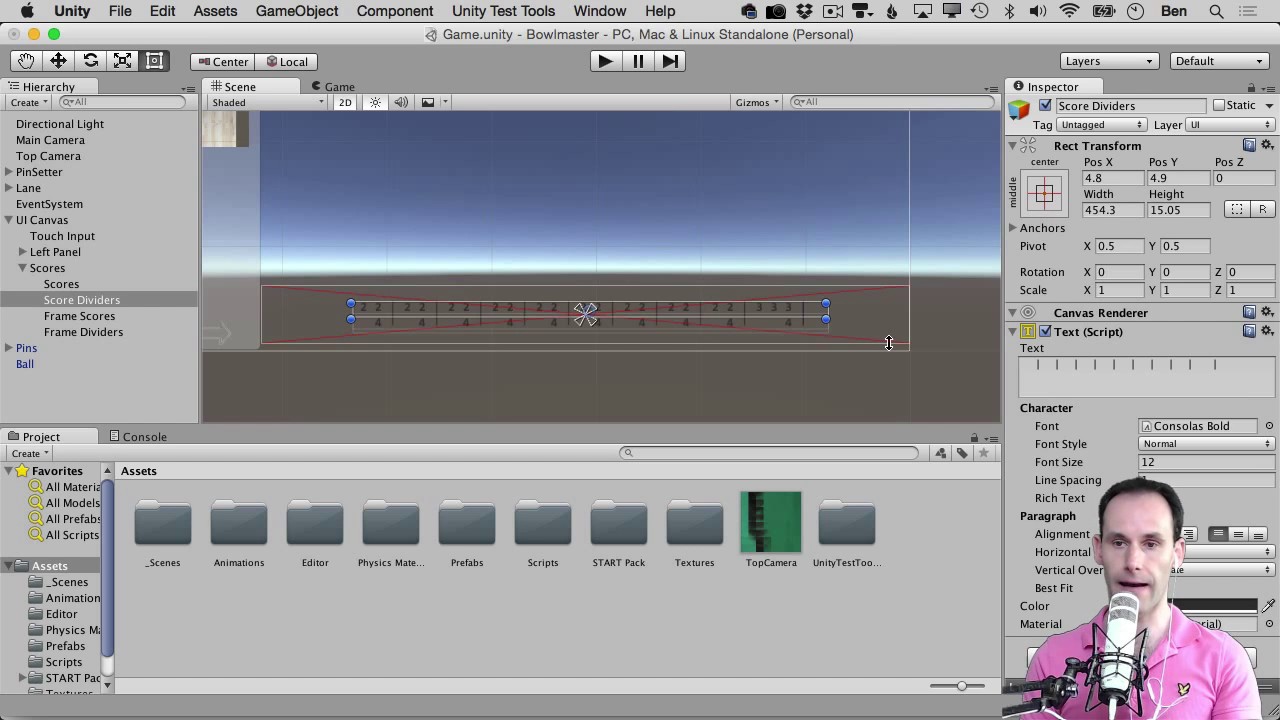Open the volume menu bar icon

pos(1038,11)
